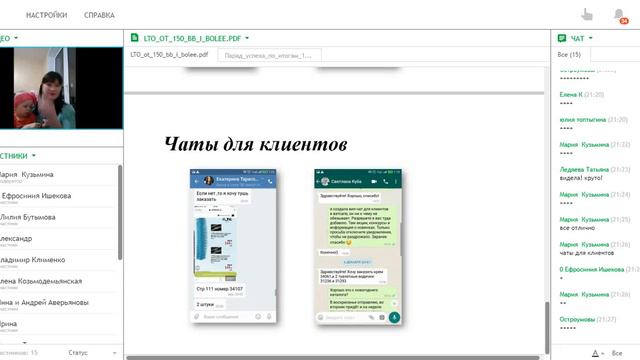Switch to the LTO_ot_150_bb_i_bolee.pdf tab
The height and width of the screenshot is (360, 640).
(x=169, y=54)
